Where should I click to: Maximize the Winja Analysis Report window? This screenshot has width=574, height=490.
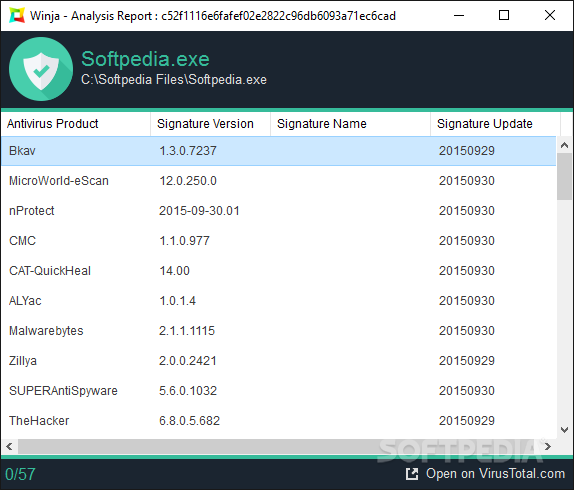click(x=504, y=15)
